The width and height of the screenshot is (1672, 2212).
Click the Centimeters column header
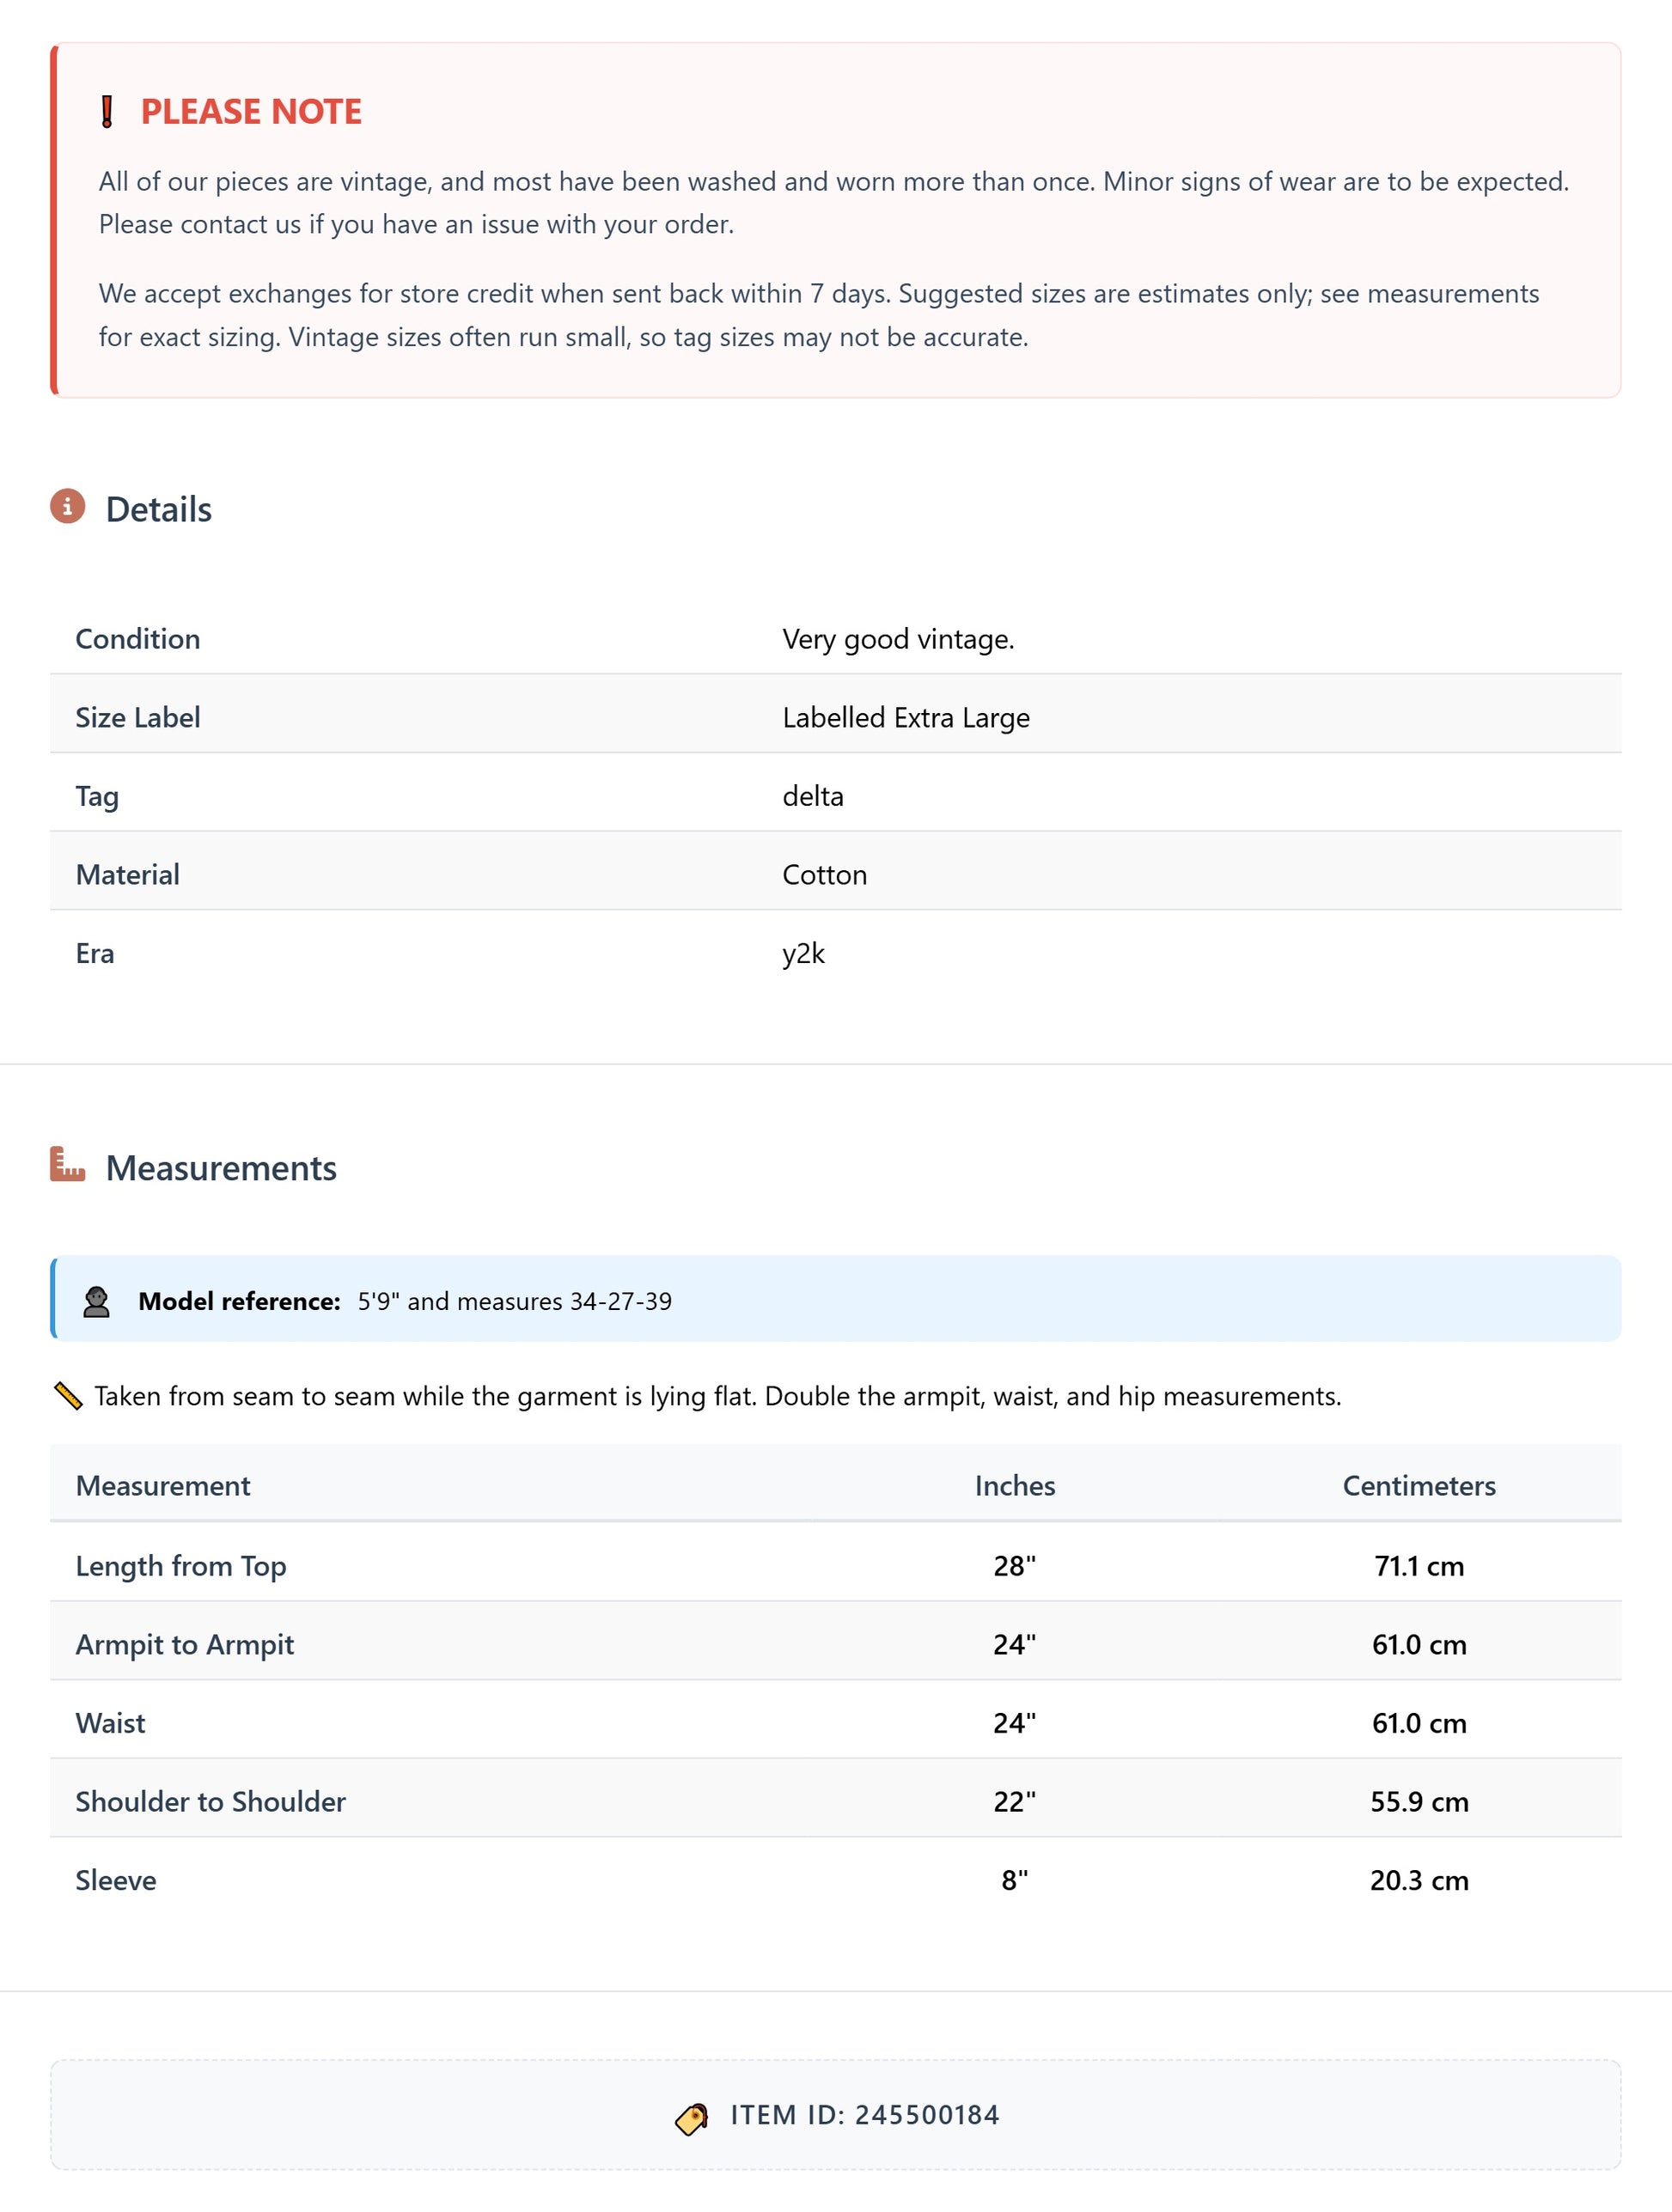tap(1419, 1486)
